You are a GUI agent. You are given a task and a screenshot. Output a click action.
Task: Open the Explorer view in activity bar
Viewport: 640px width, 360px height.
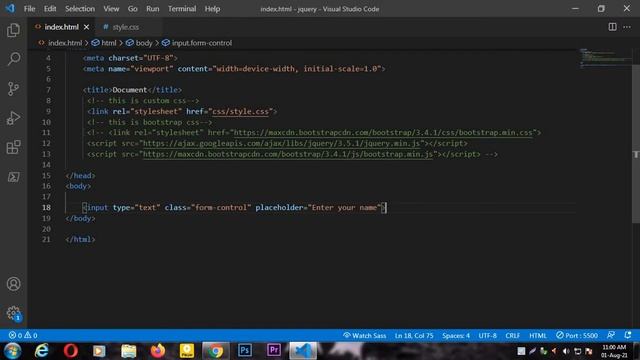[x=13, y=30]
